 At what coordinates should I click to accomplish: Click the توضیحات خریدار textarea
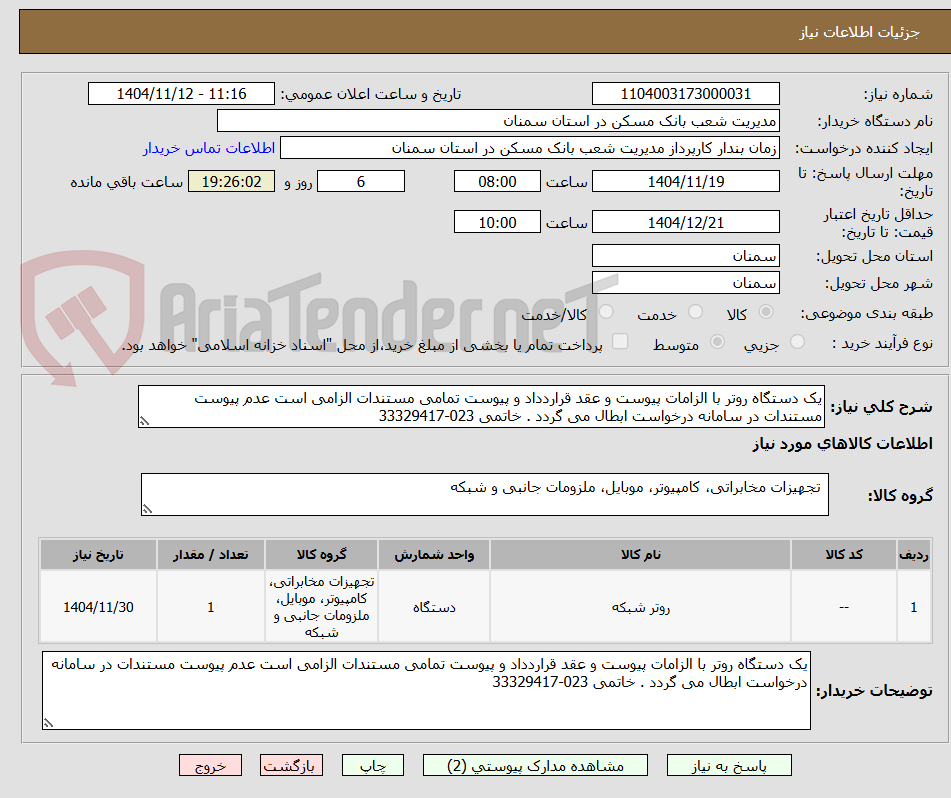pos(426,691)
